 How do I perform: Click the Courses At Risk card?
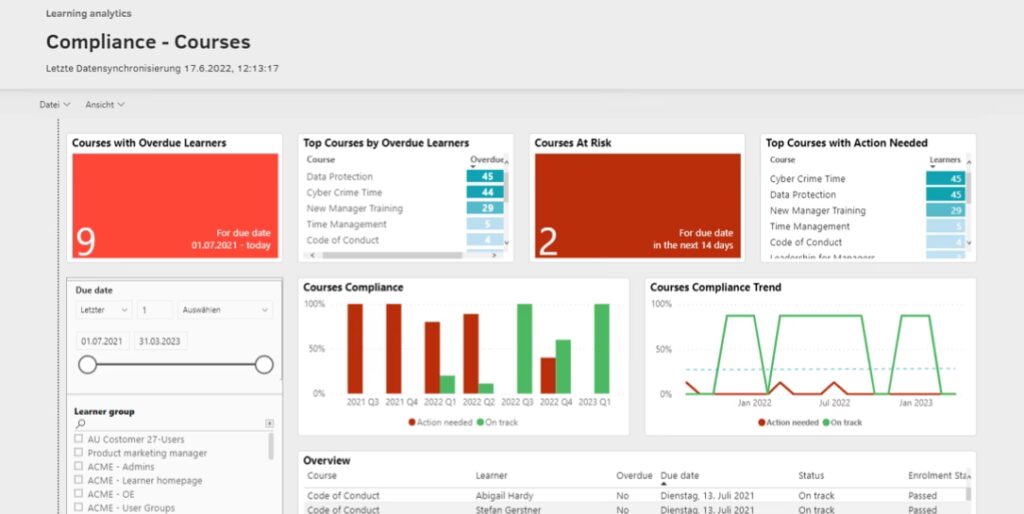[637, 206]
